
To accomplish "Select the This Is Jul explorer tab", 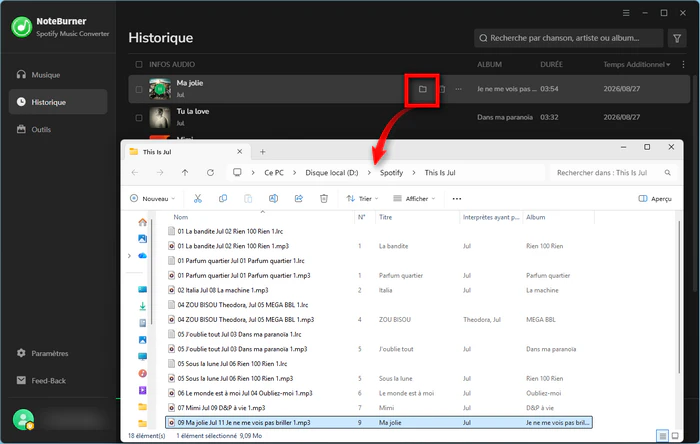I will point(187,152).
